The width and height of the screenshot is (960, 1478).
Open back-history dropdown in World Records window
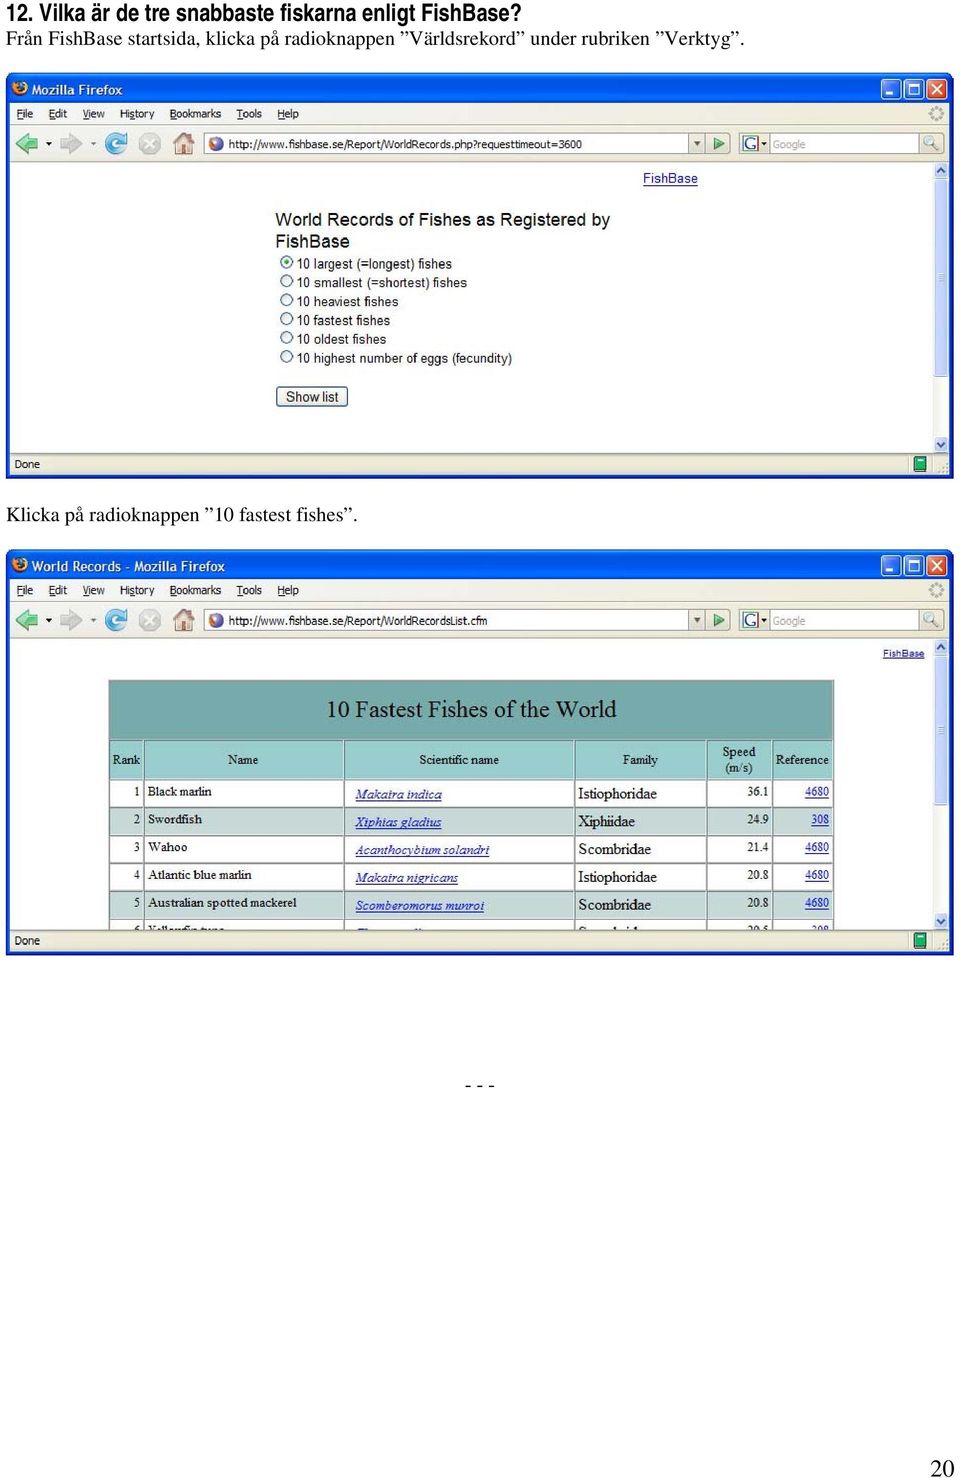pyautogui.click(x=48, y=621)
